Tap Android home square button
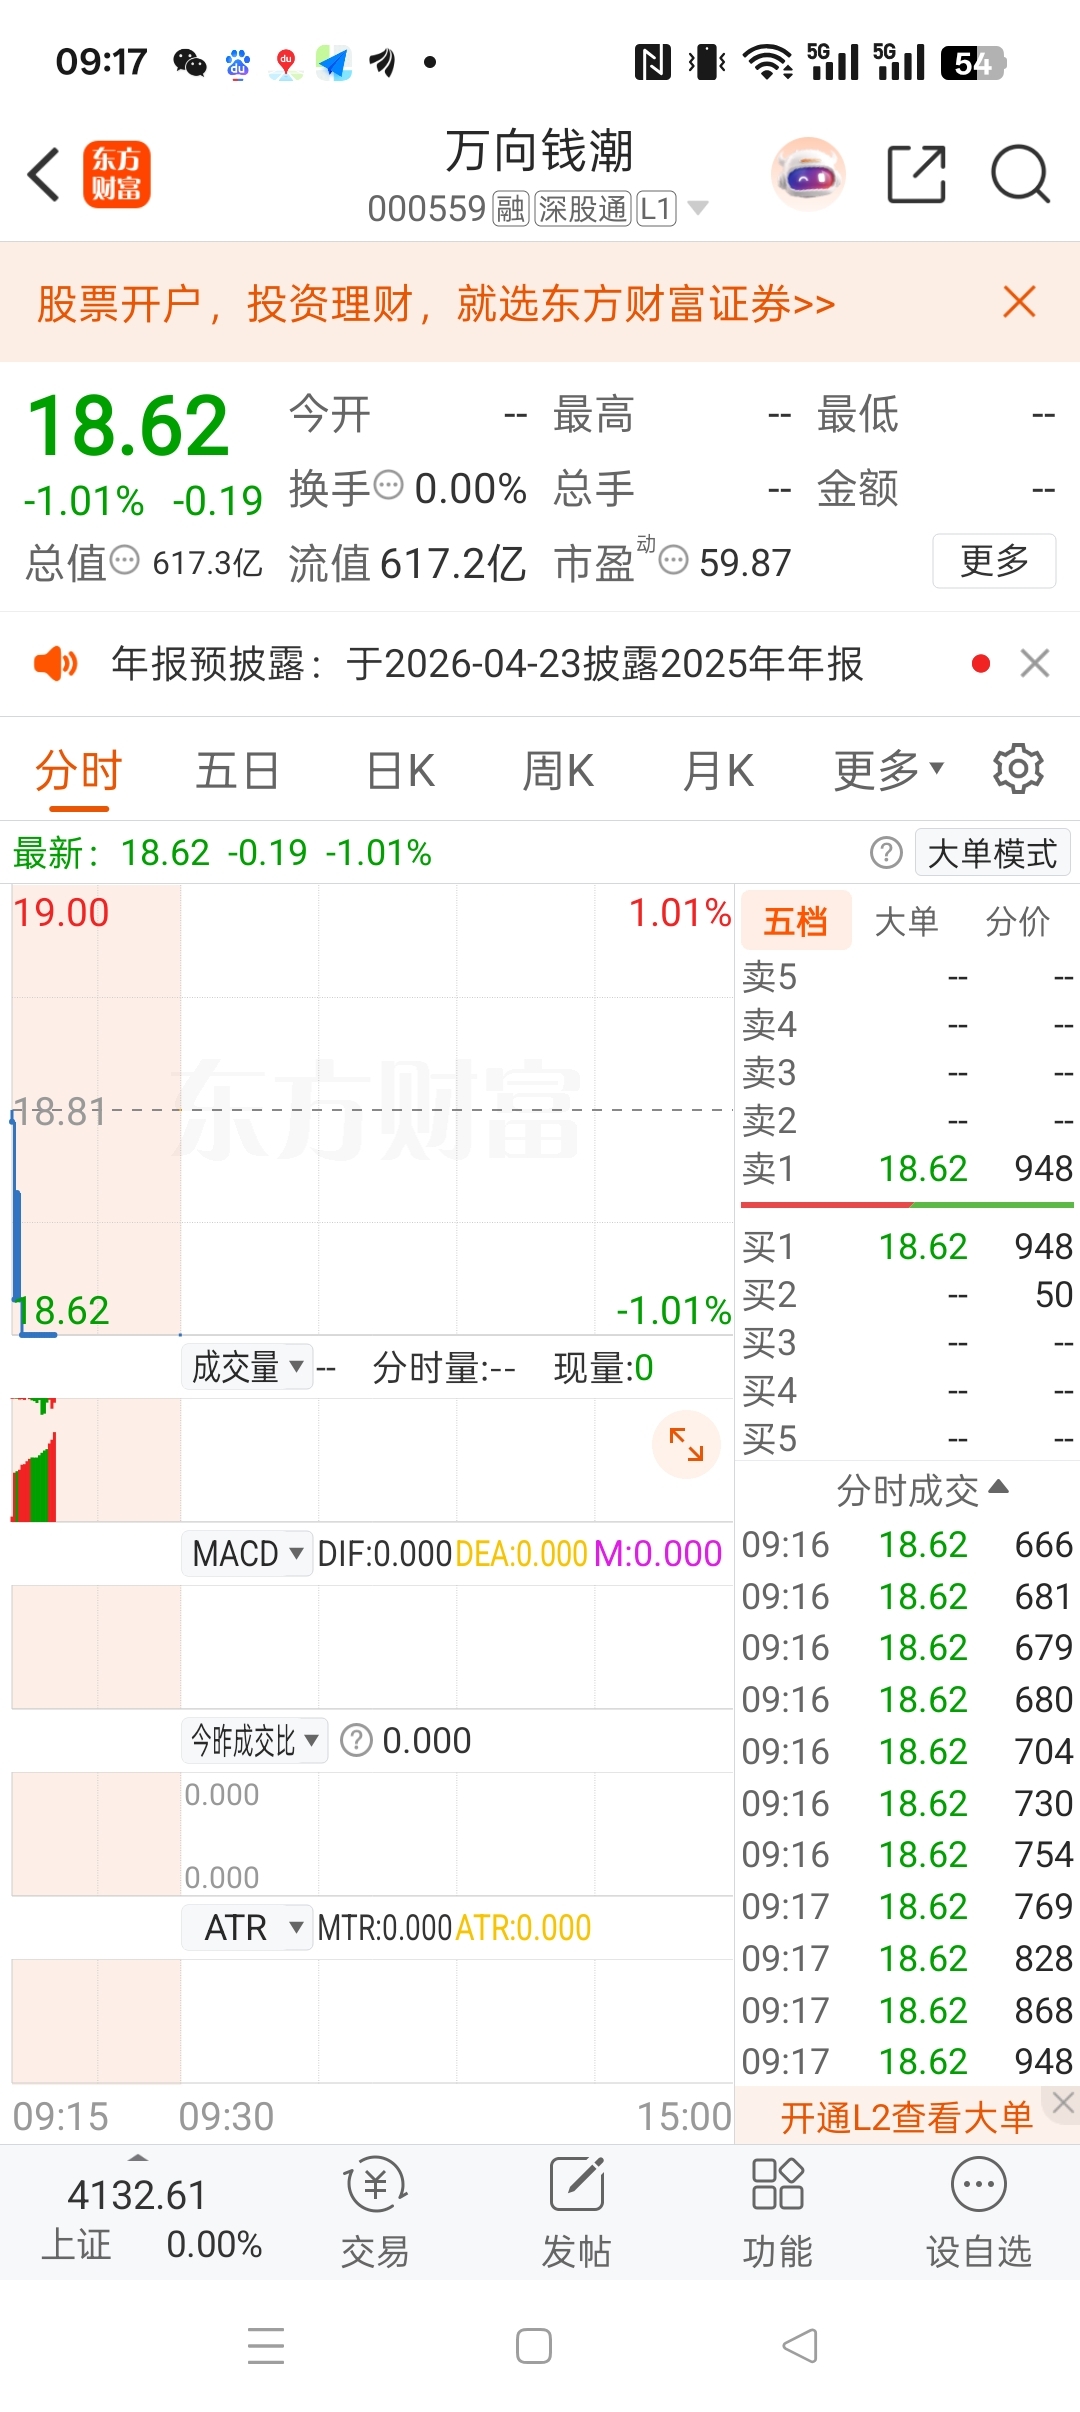Viewport: 1080px width, 2412px height. [534, 2345]
